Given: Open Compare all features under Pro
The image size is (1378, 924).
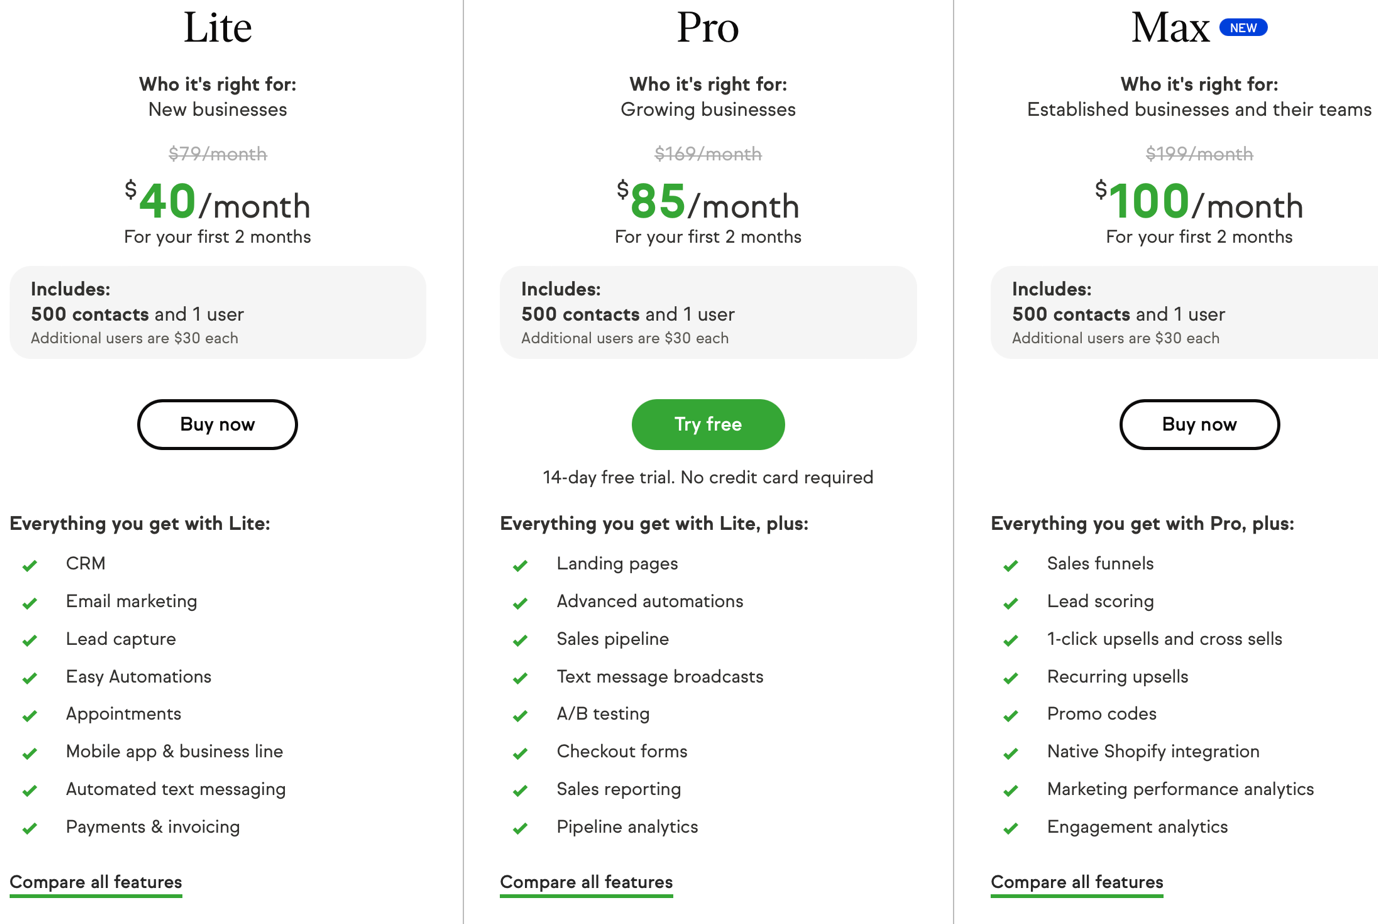Looking at the screenshot, I should coord(586,883).
